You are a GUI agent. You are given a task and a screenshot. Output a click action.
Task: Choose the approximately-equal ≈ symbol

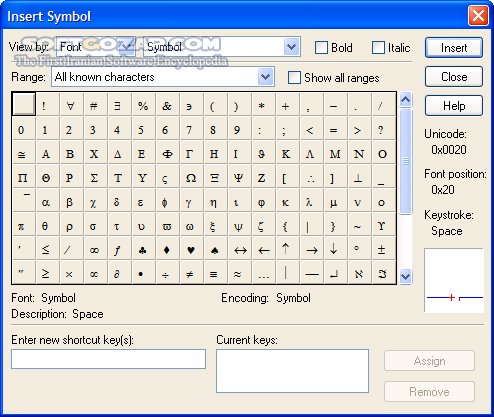[240, 272]
